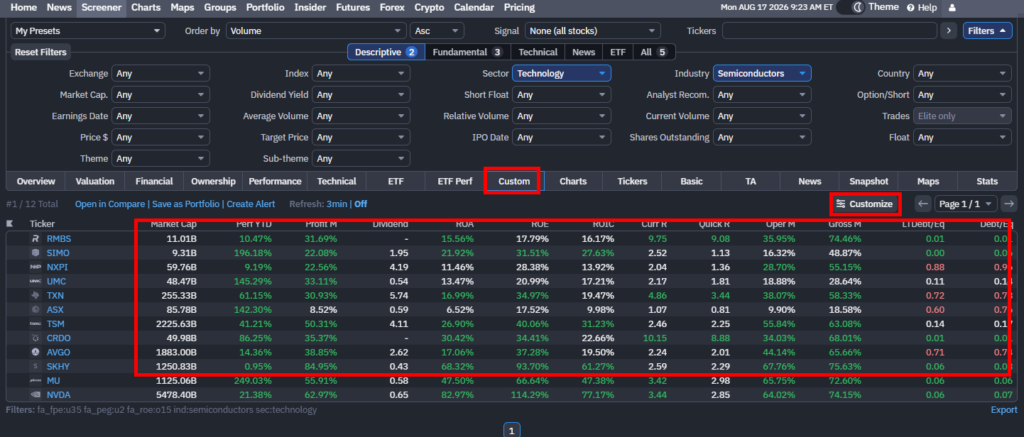The height and width of the screenshot is (437, 1024).
Task: Click Save as Portfolio link
Action: pyautogui.click(x=184, y=204)
